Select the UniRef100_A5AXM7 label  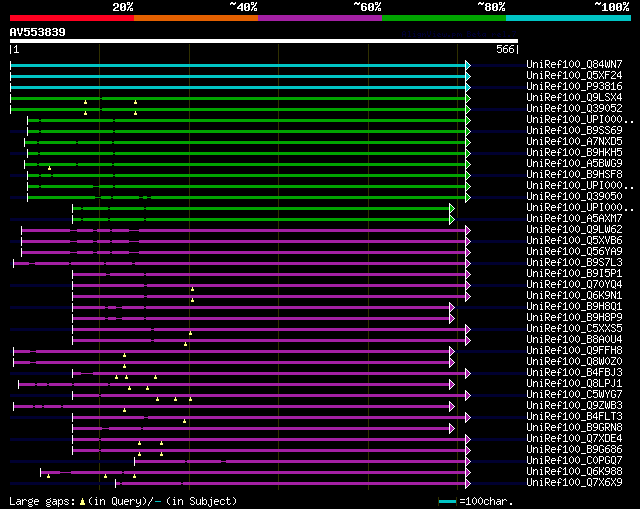click(x=574, y=218)
